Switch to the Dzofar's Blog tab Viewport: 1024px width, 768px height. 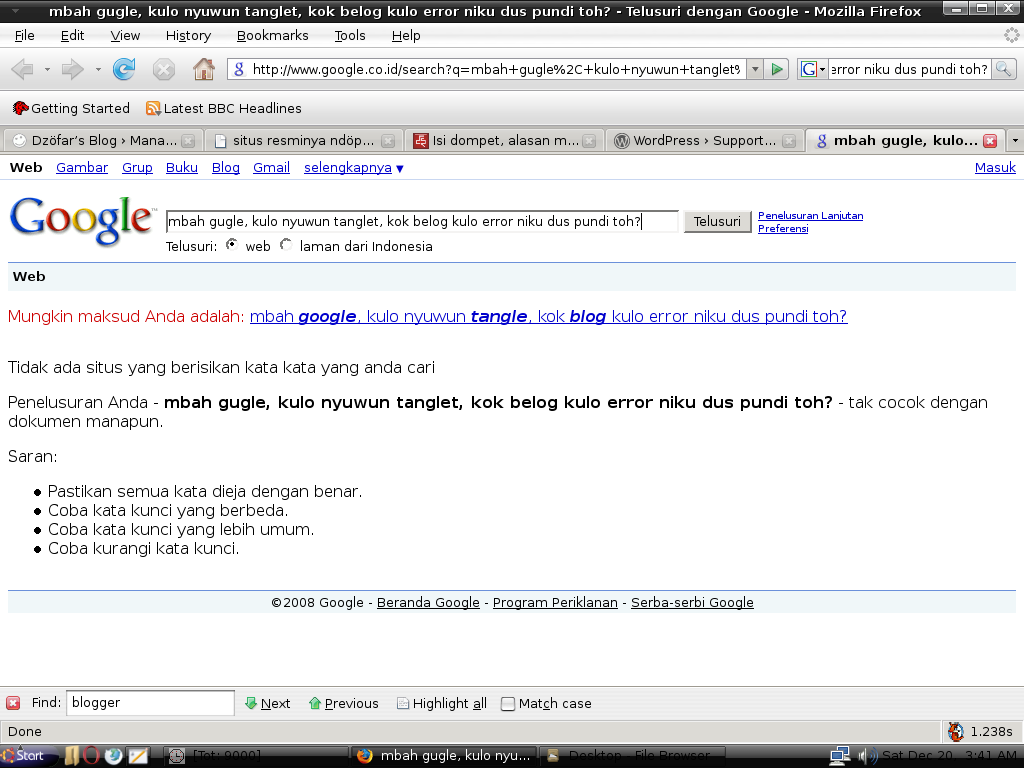(103, 140)
